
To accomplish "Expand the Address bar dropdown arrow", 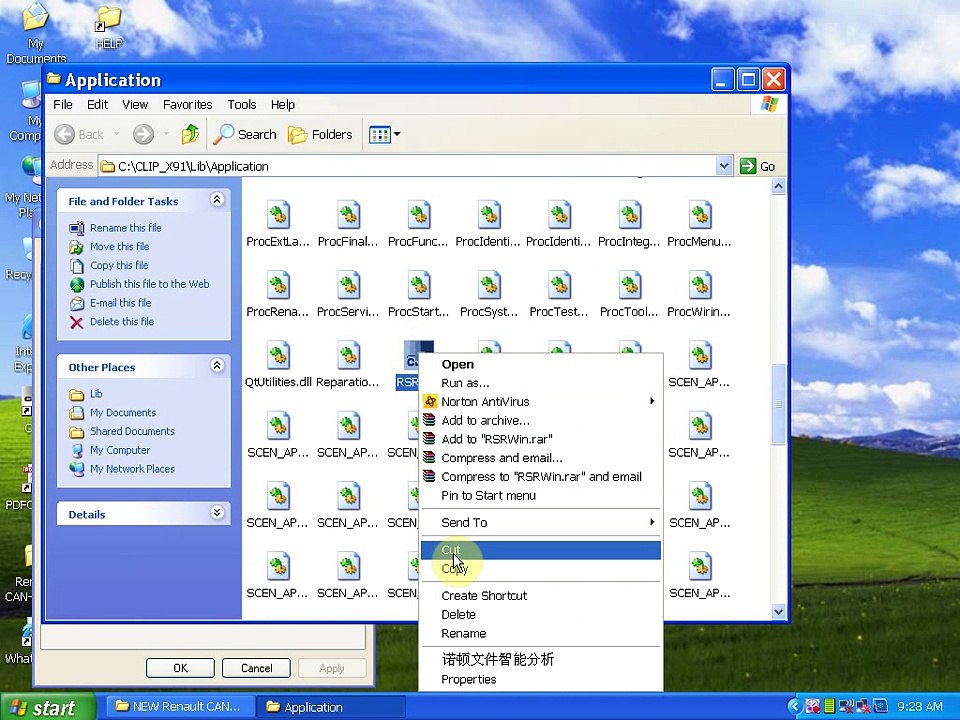I will pyautogui.click(x=724, y=166).
